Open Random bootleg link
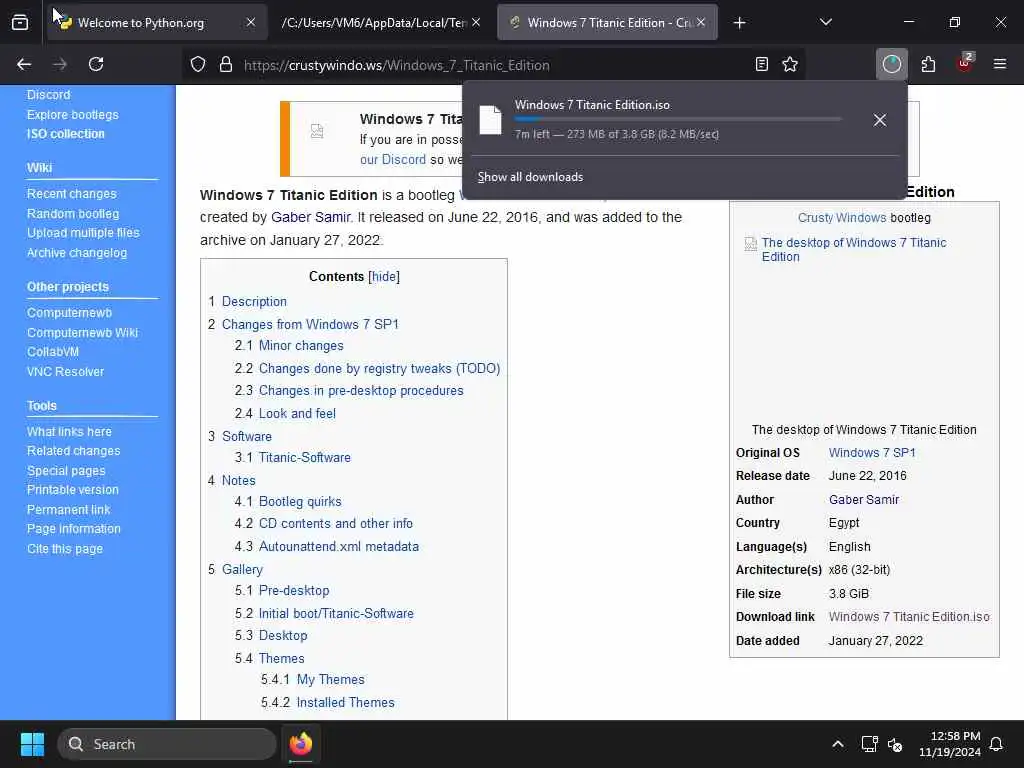The height and width of the screenshot is (768, 1024). pyautogui.click(x=72, y=214)
